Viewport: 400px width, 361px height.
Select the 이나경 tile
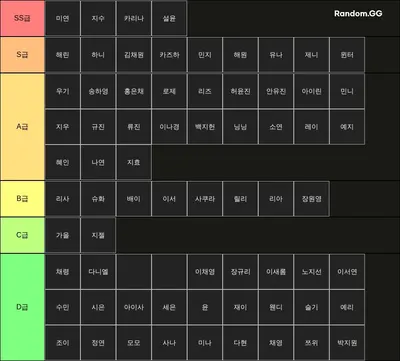pos(169,127)
